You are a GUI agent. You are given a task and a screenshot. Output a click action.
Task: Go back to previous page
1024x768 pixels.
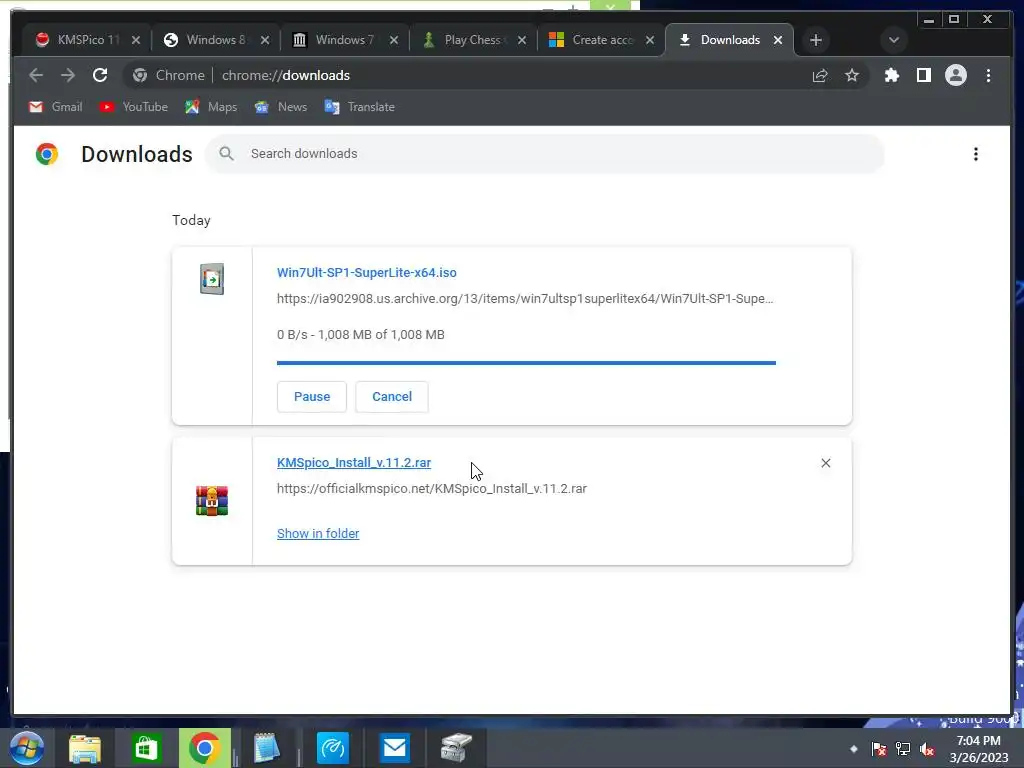click(x=36, y=75)
